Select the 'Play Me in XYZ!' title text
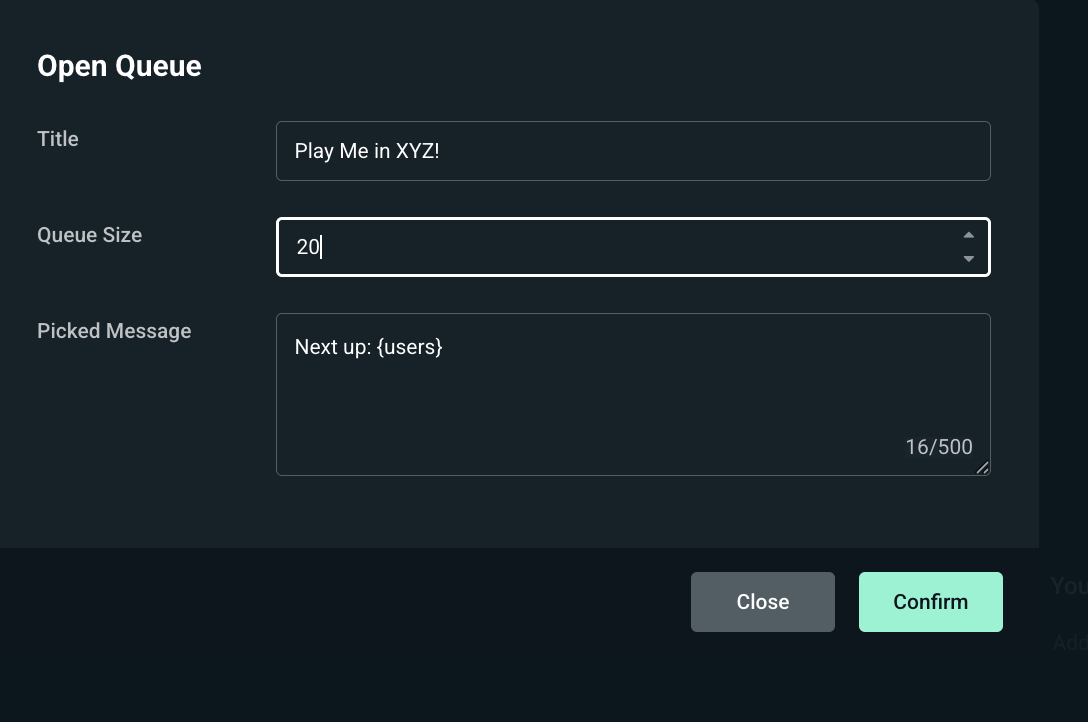 pos(369,150)
